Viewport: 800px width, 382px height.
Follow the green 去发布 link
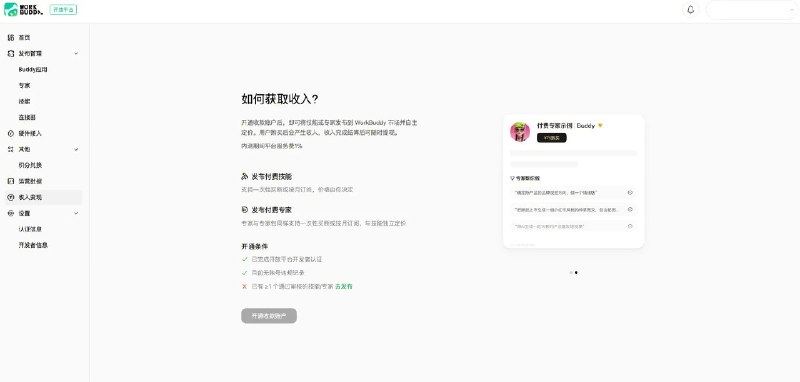[x=344, y=287]
